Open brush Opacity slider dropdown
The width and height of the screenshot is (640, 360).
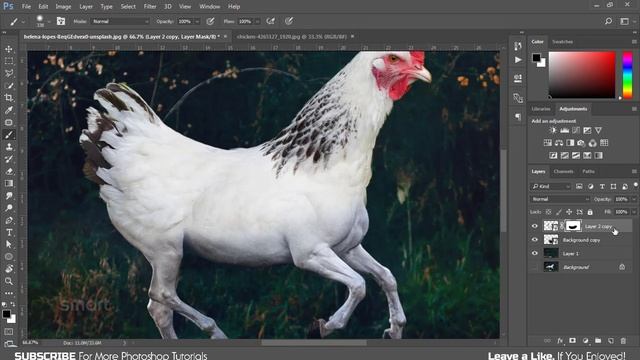(x=197, y=22)
